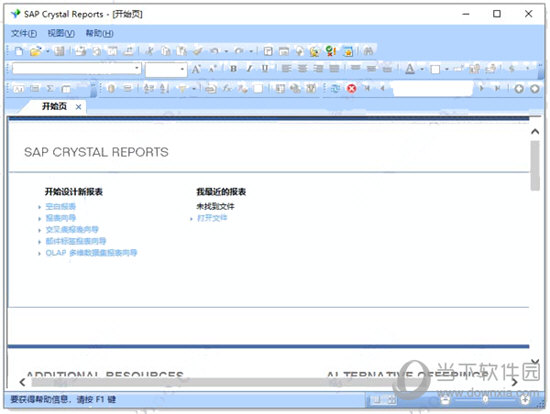Open the 视图(V) menu
The width and height of the screenshot is (550, 414).
(x=61, y=33)
